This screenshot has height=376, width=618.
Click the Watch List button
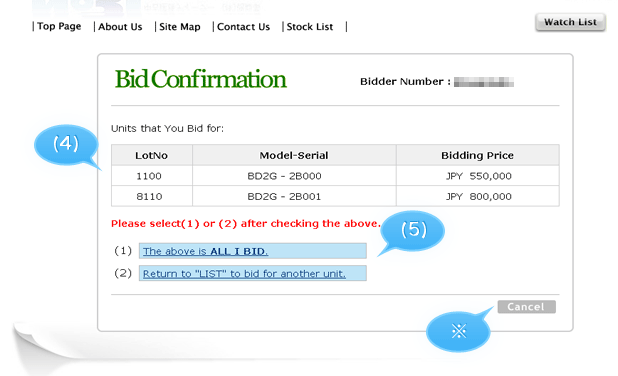[570, 22]
